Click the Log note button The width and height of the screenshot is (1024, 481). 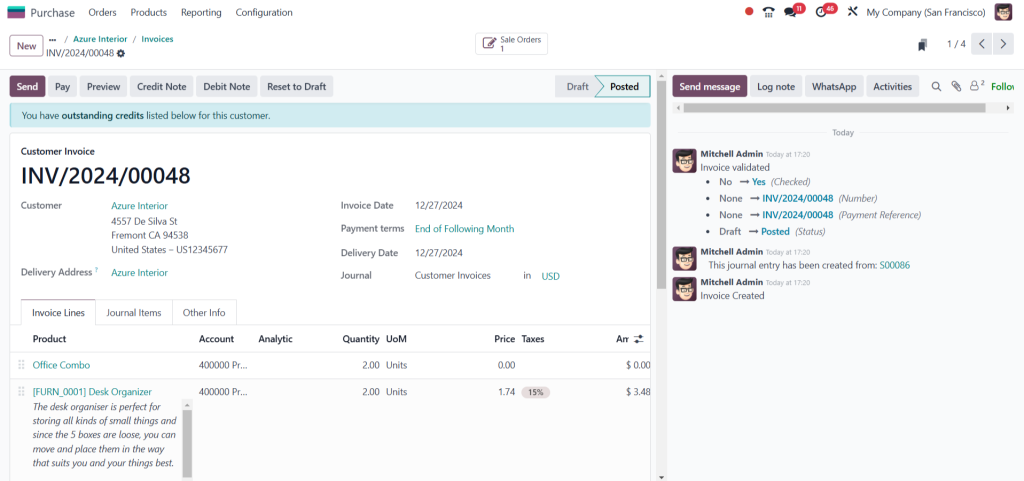click(x=776, y=86)
